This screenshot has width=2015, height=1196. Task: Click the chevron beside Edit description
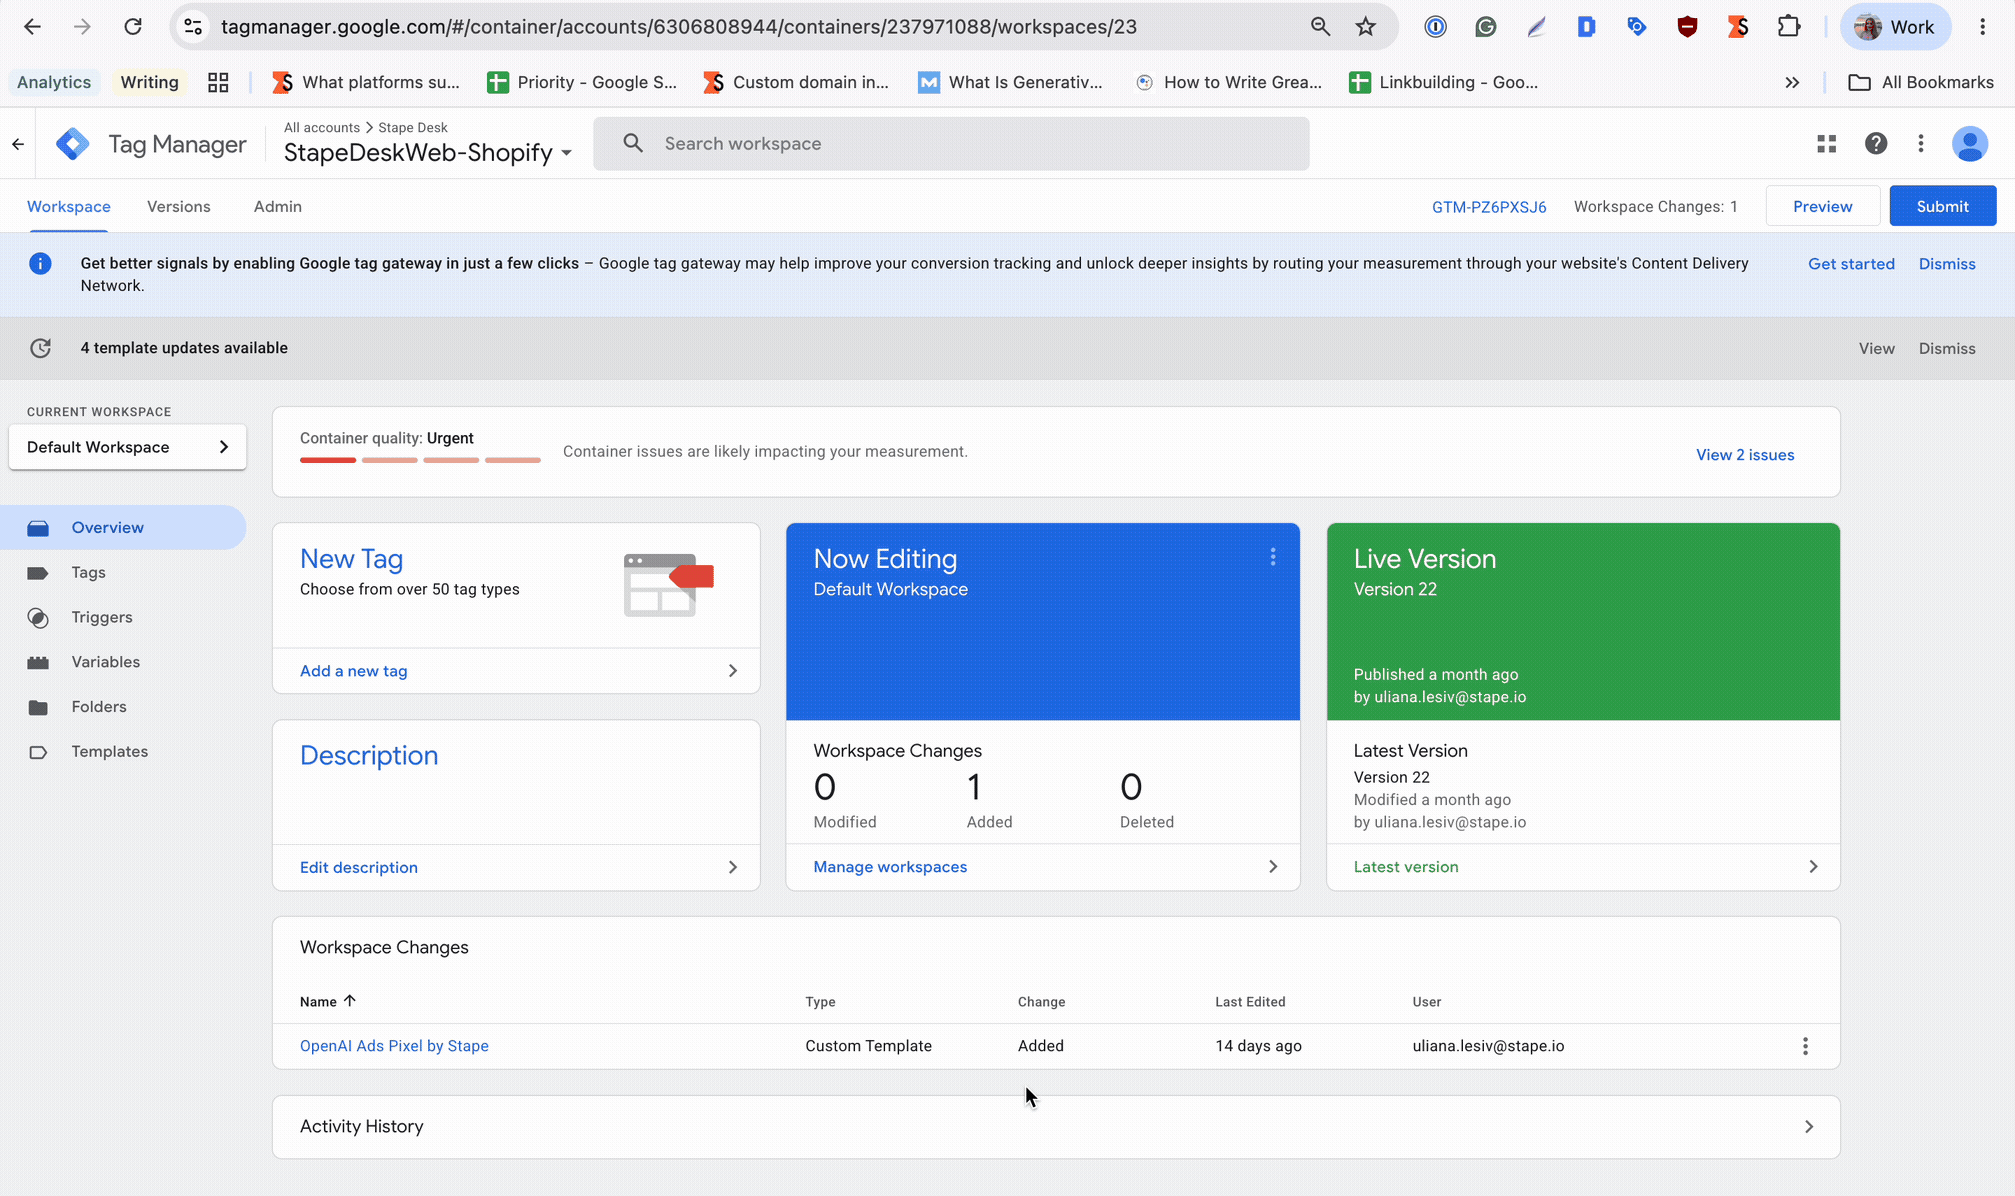coord(733,868)
